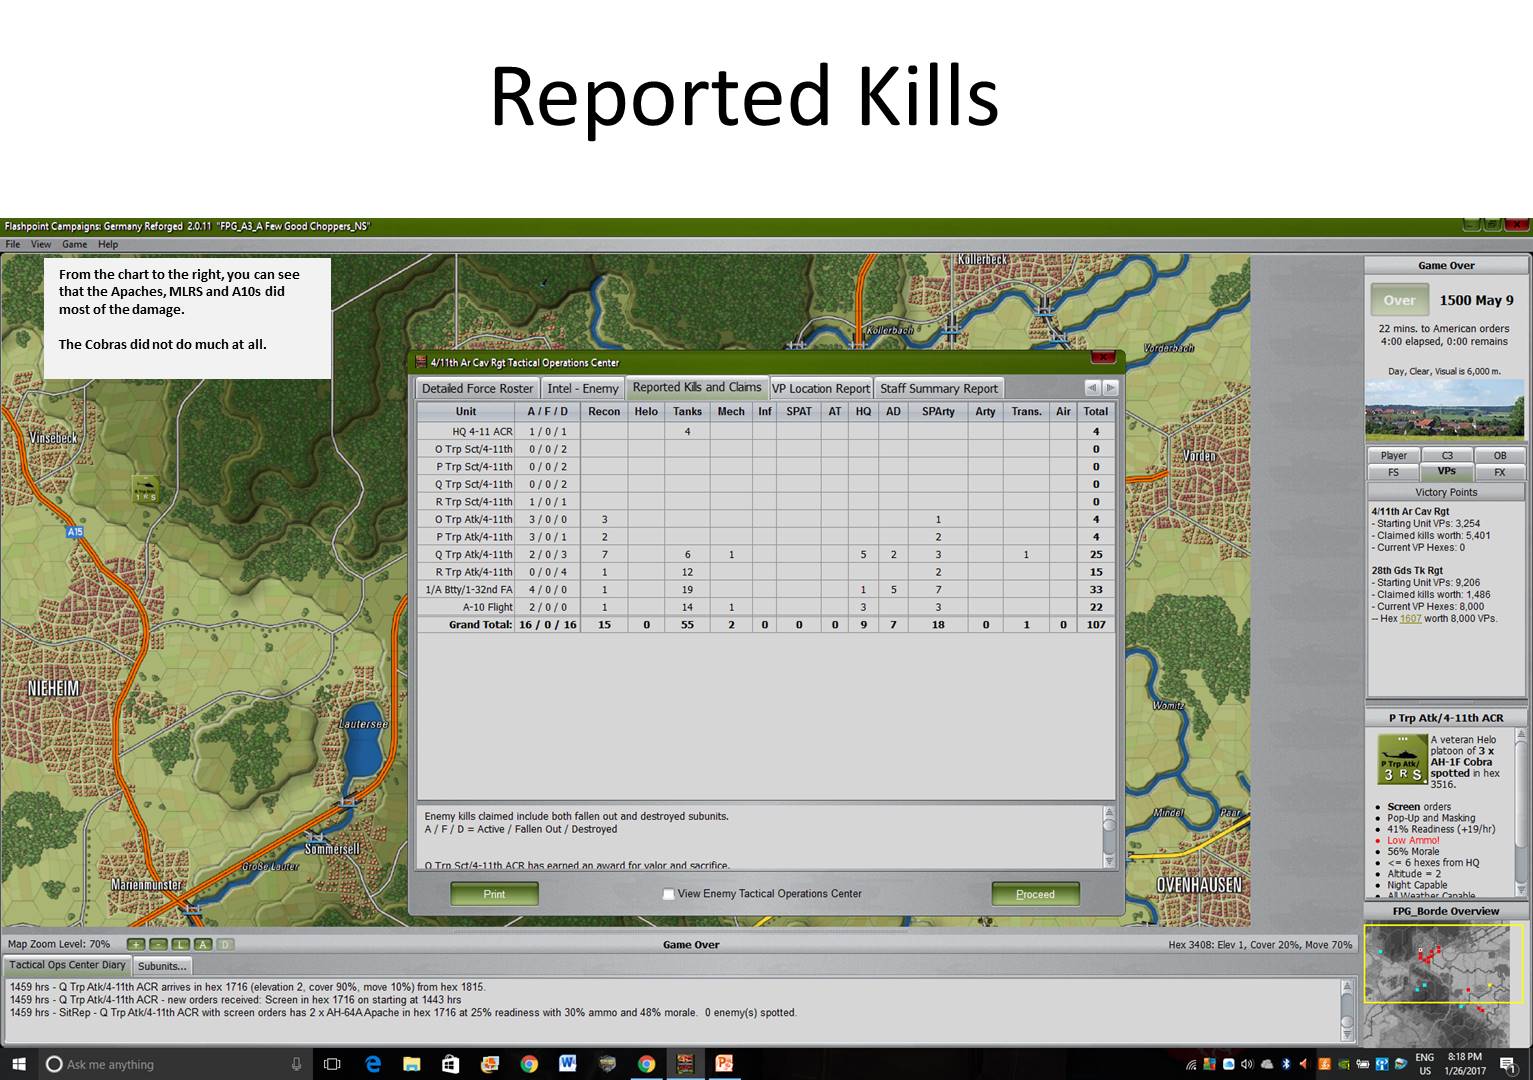Print the kills report
The height and width of the screenshot is (1080, 1533).
point(494,894)
